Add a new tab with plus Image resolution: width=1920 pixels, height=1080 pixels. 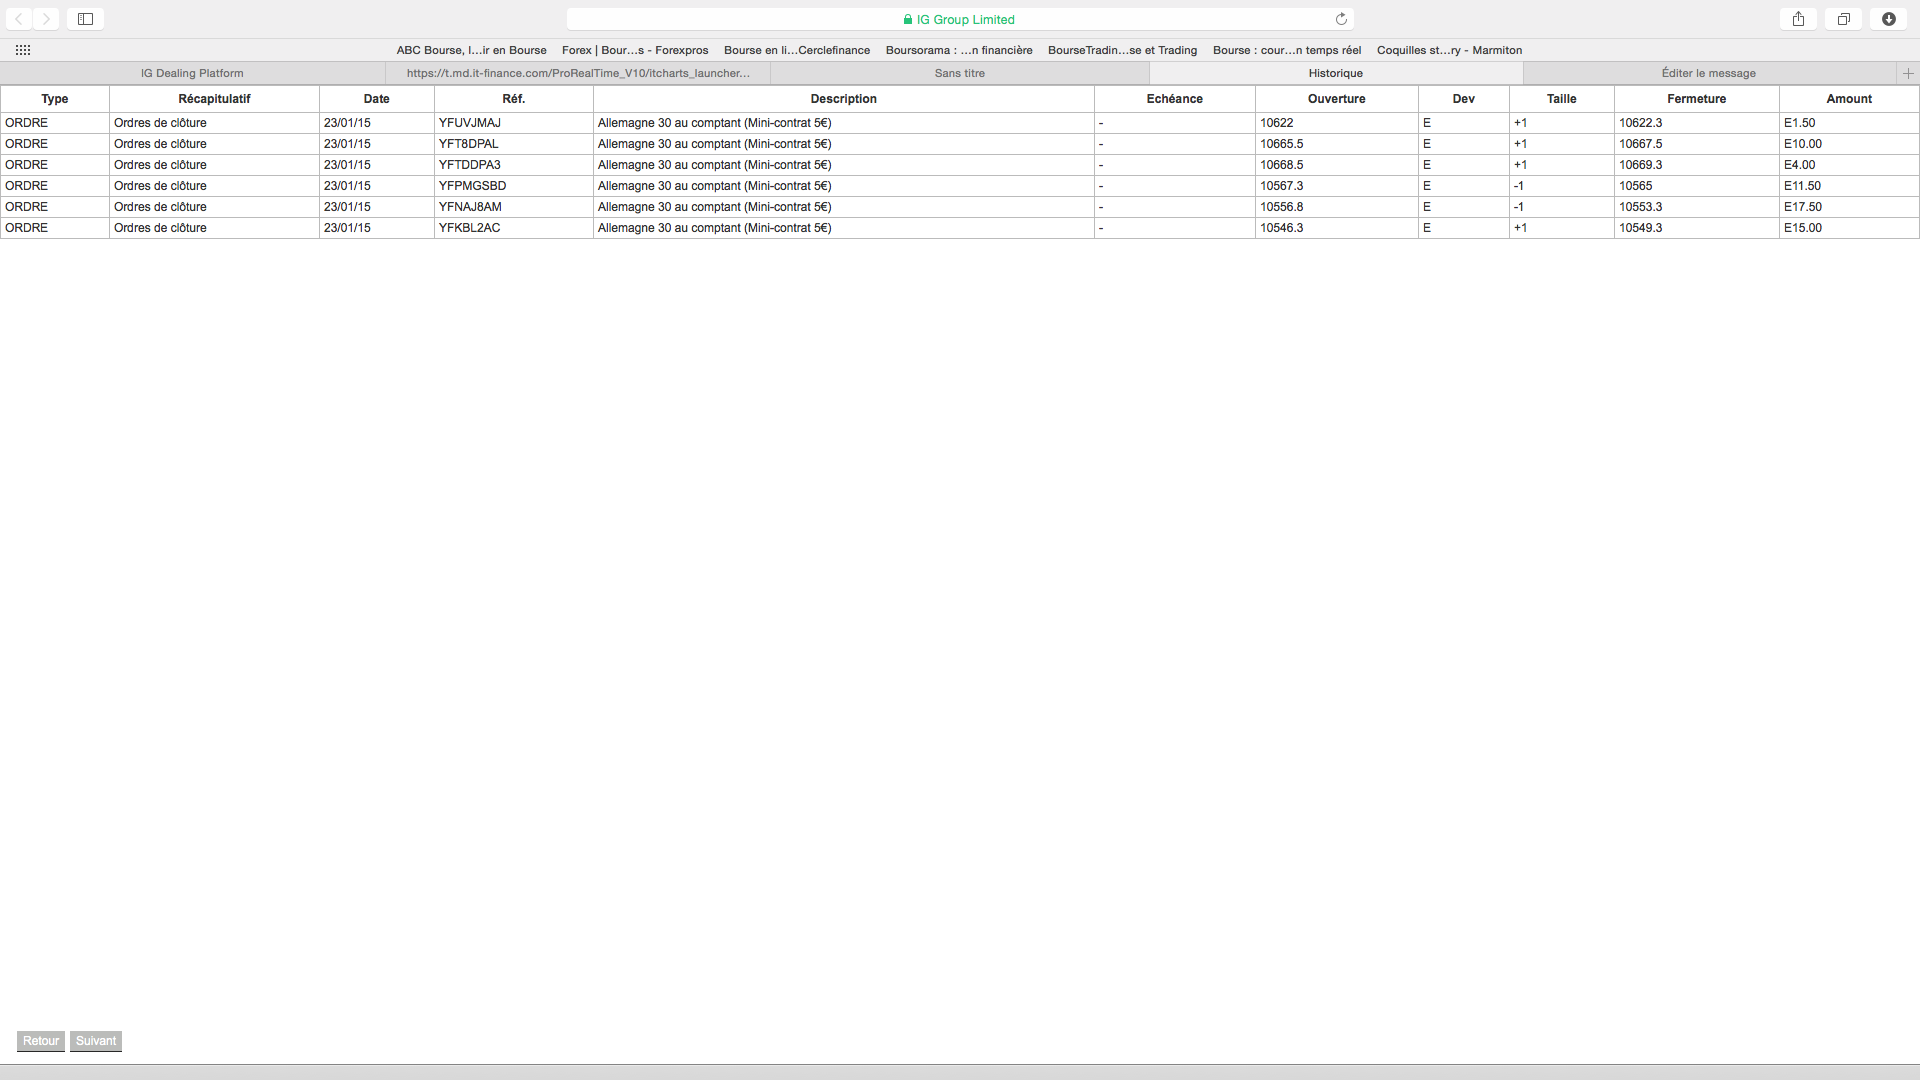coord(1908,73)
